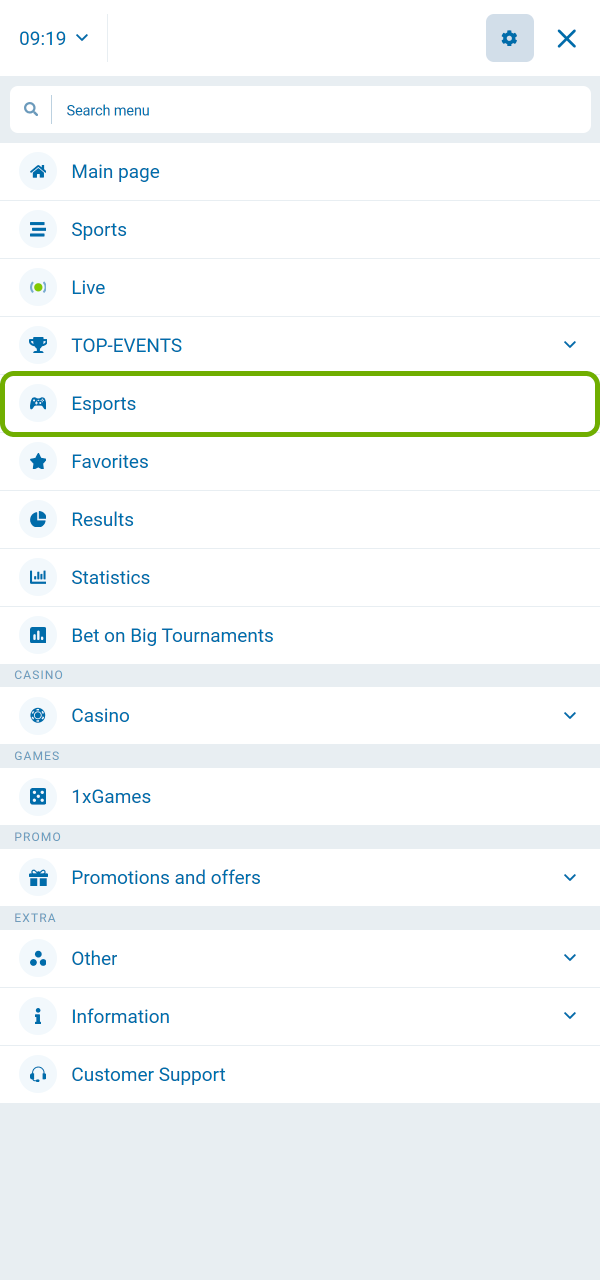Click the Statistics bar chart icon
600x1280 pixels.
pos(37,577)
